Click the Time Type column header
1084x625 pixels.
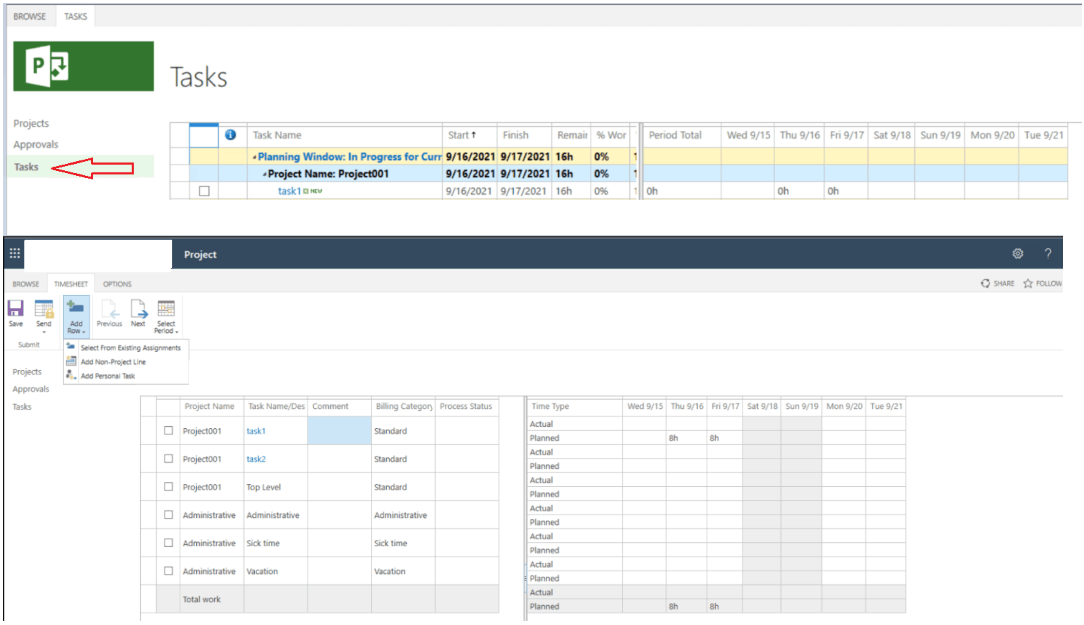pyautogui.click(x=550, y=406)
